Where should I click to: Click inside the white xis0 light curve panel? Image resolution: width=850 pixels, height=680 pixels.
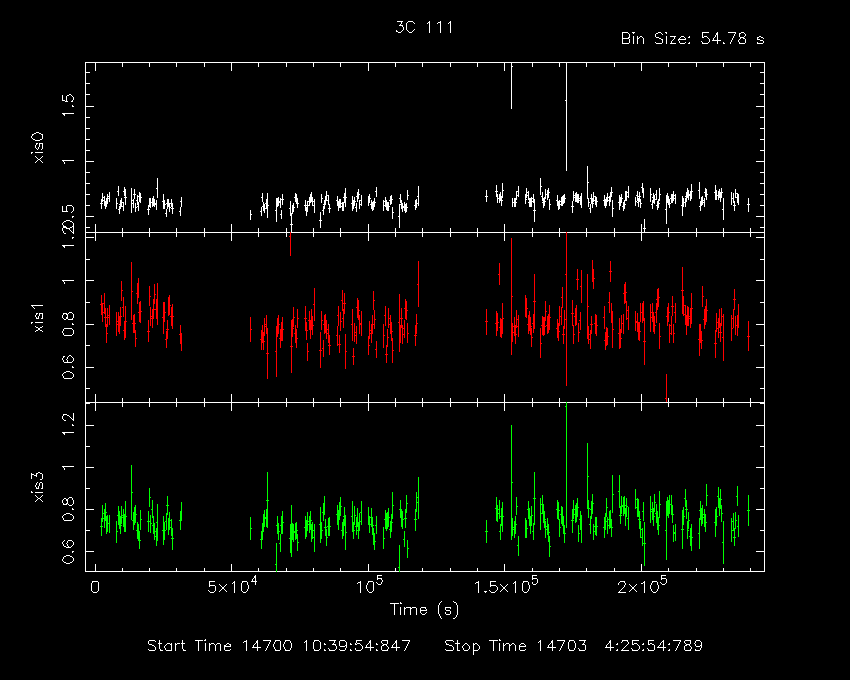coord(424,147)
